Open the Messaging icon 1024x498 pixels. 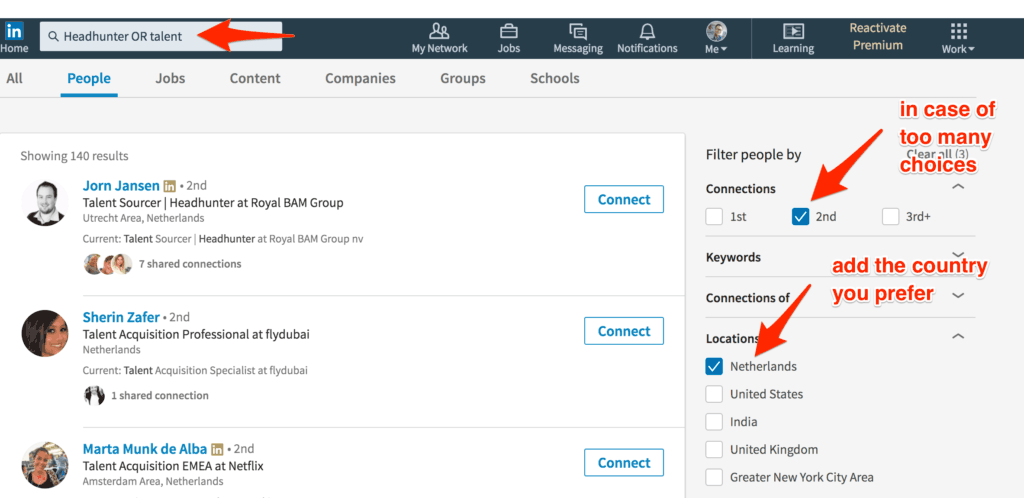(577, 31)
